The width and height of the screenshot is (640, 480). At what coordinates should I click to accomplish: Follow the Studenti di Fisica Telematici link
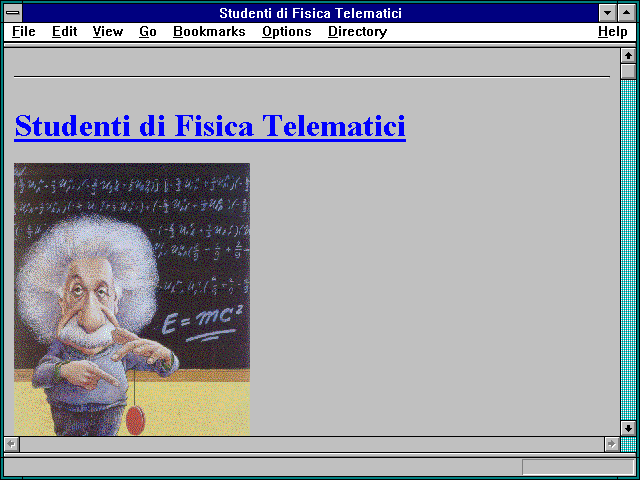pos(210,126)
